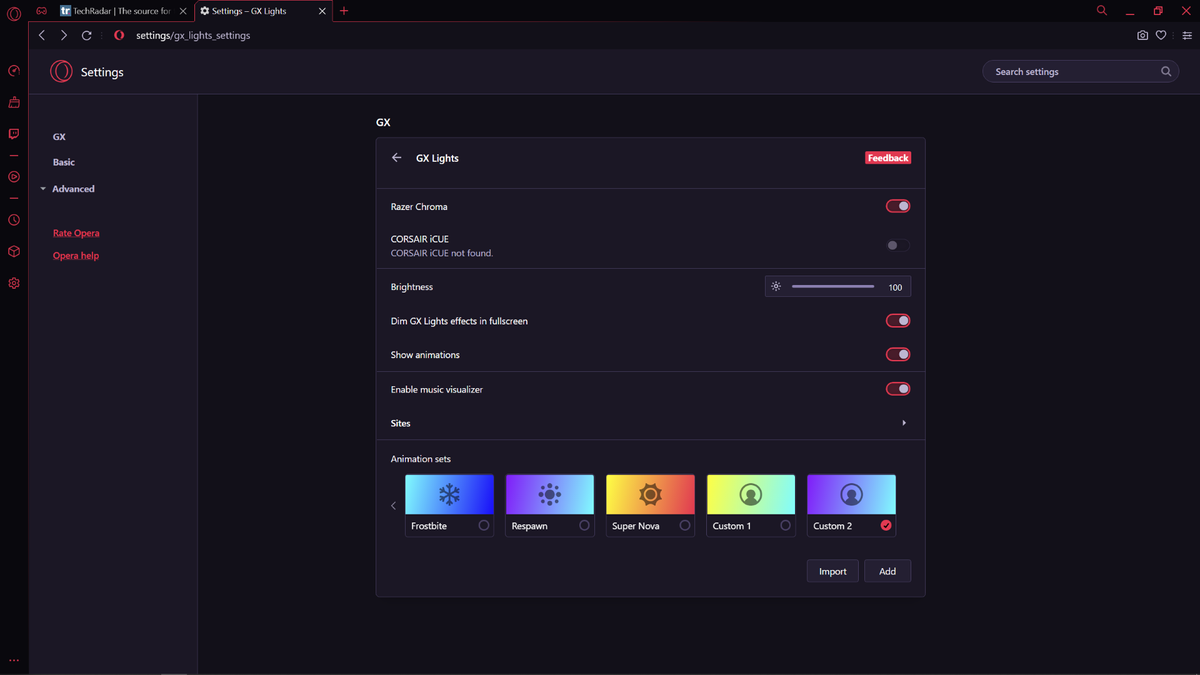The image size is (1200, 675).
Task: Launch GX Cleaner from the sidebar
Action: [13, 102]
